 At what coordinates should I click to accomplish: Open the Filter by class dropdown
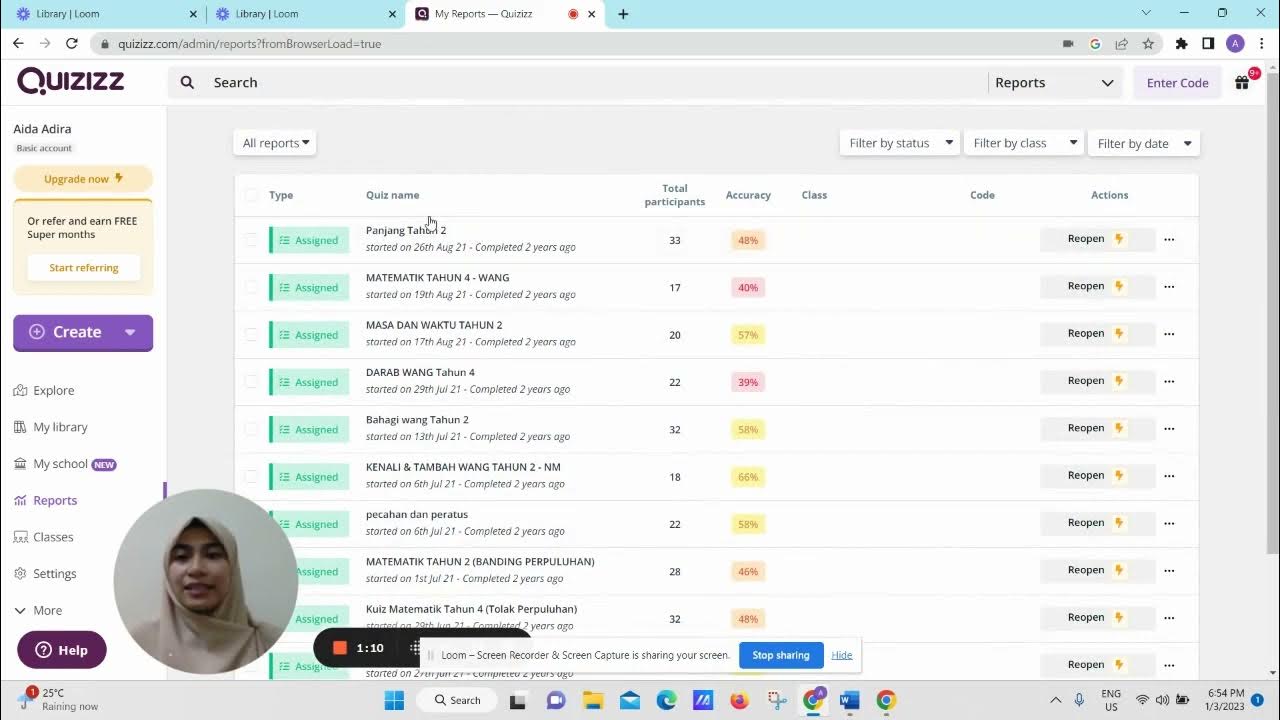[1023, 143]
